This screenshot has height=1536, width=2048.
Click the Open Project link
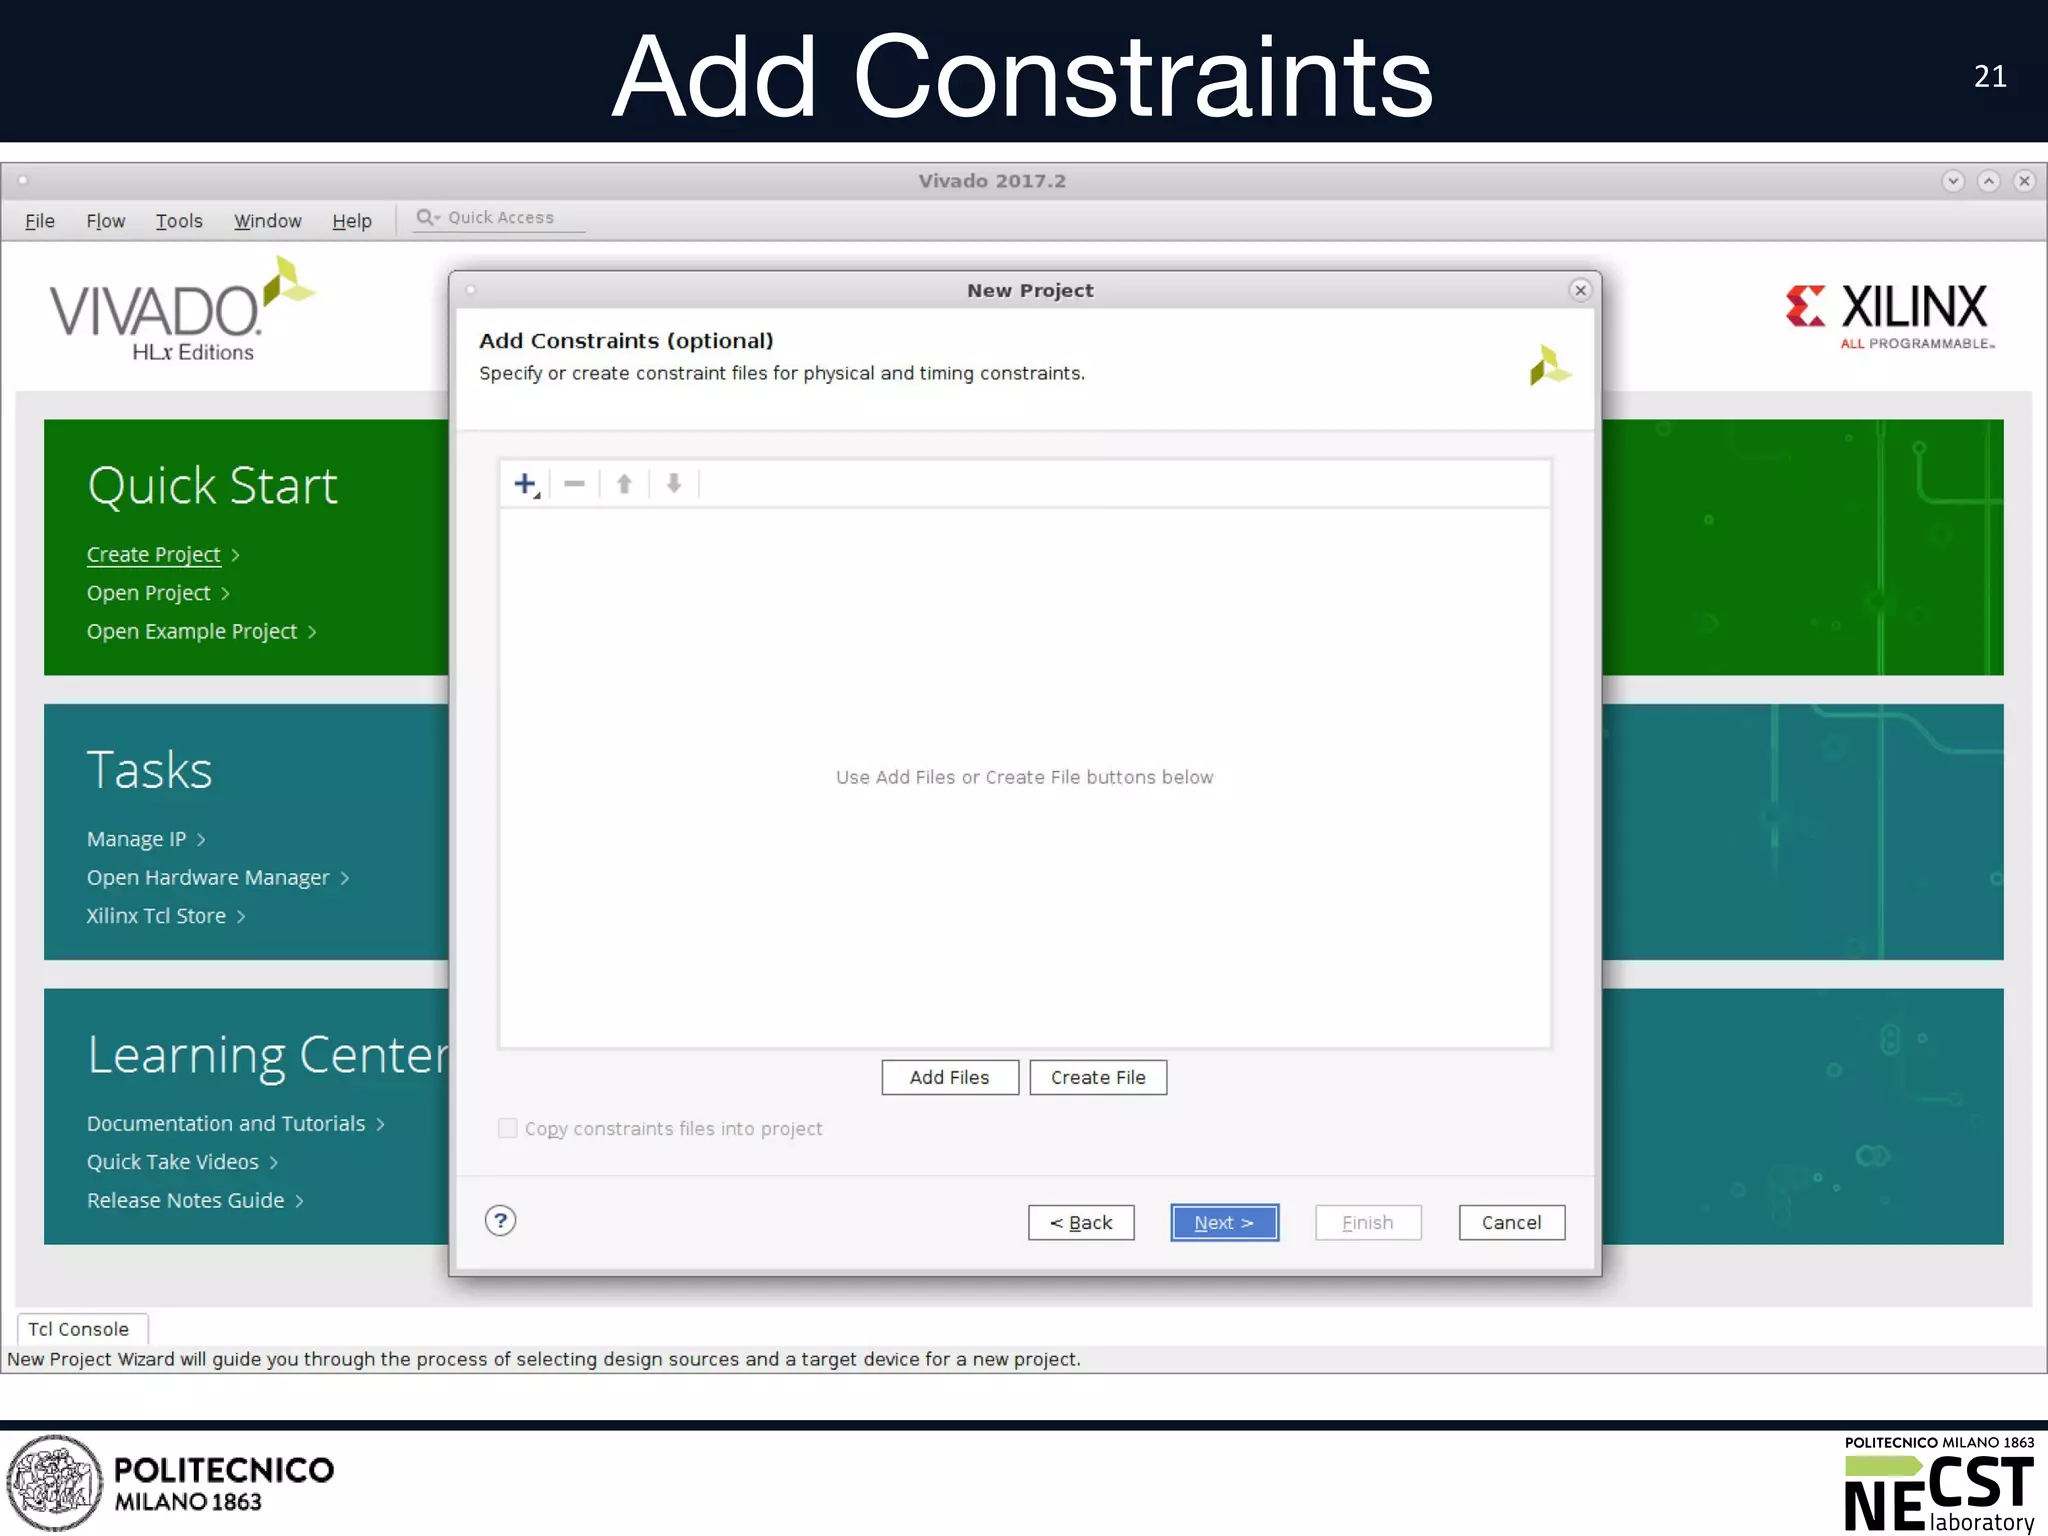[148, 593]
